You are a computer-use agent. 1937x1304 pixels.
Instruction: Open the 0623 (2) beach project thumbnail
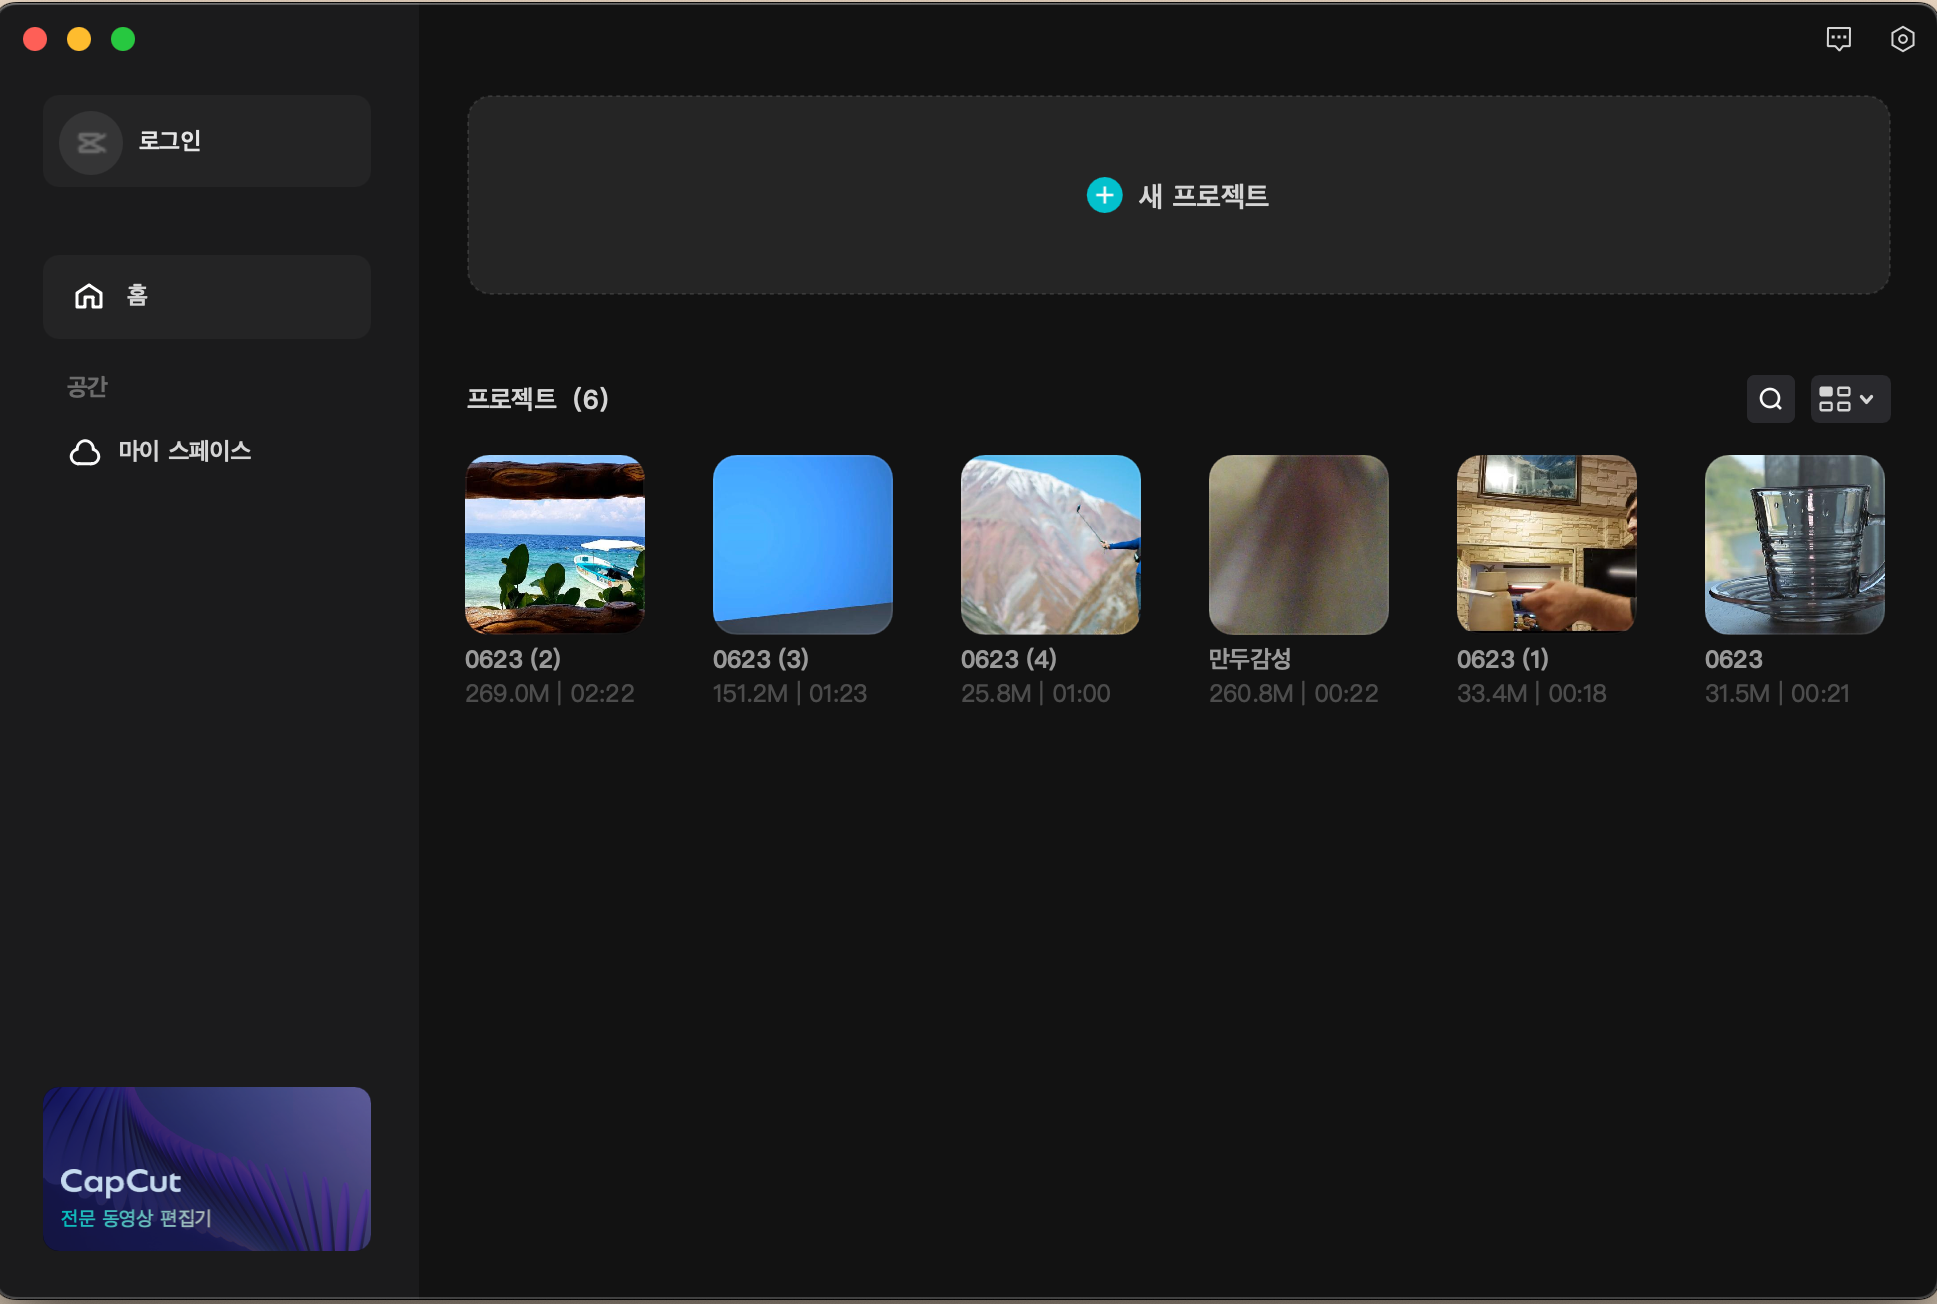point(555,544)
